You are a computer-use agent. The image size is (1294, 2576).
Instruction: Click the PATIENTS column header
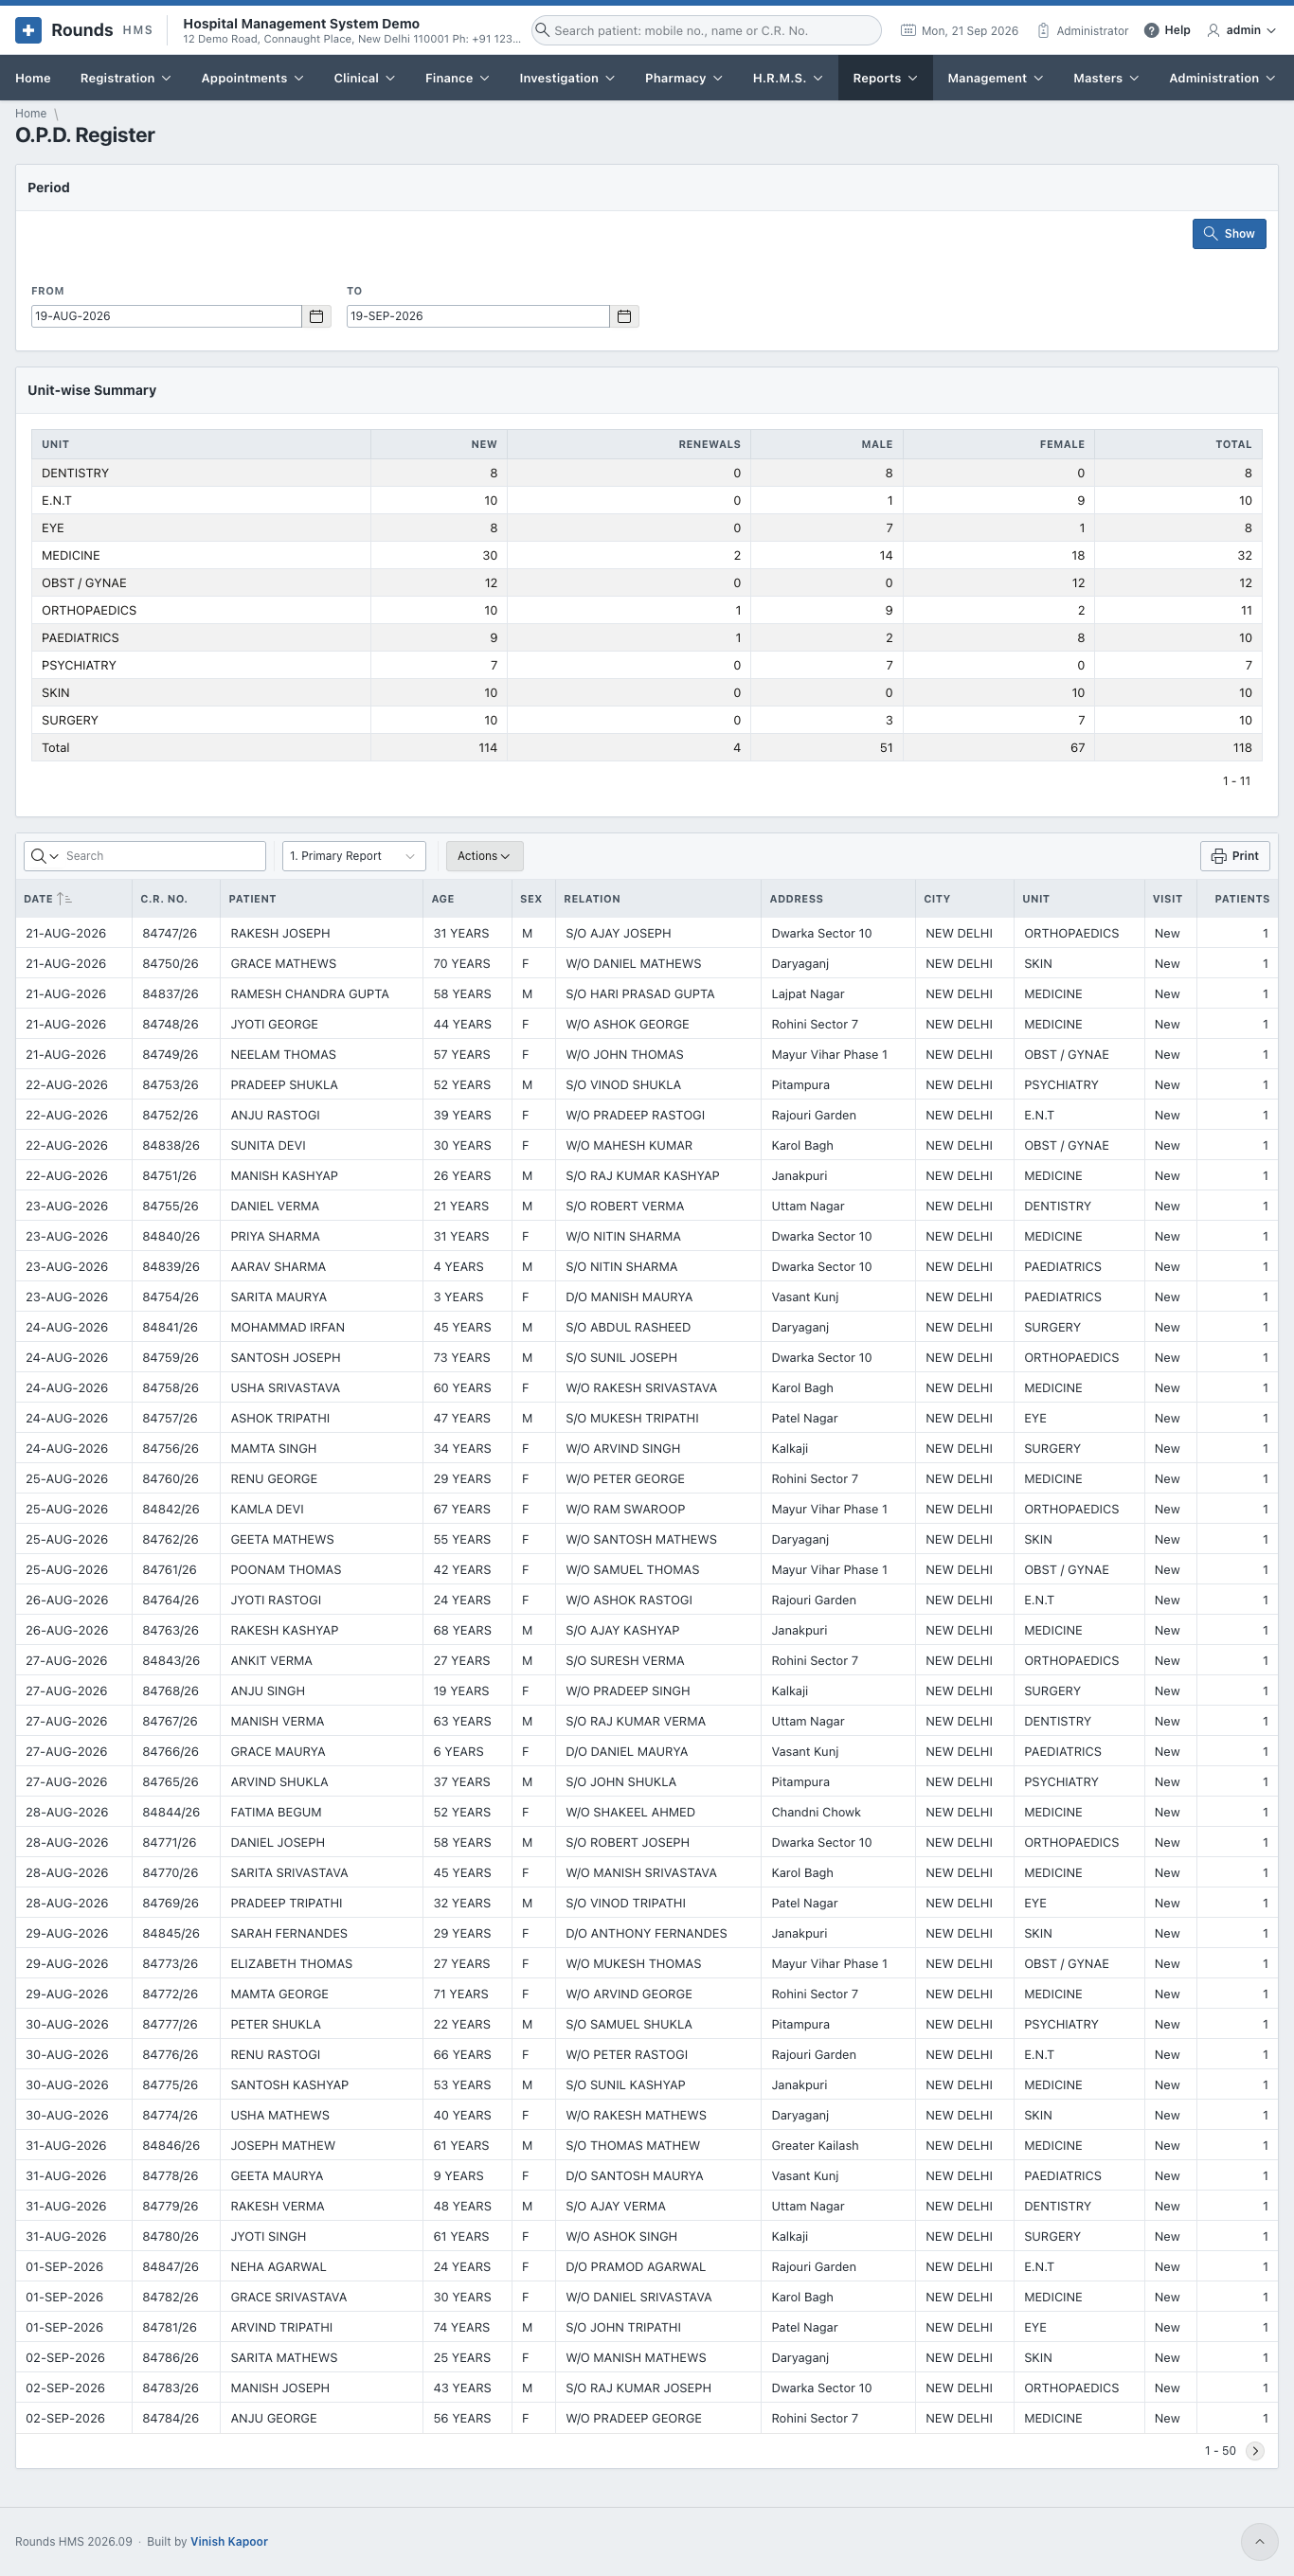click(x=1242, y=899)
